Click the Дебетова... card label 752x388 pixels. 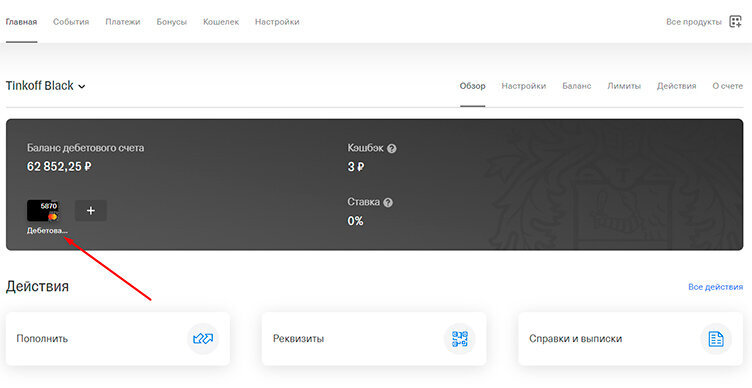47,231
